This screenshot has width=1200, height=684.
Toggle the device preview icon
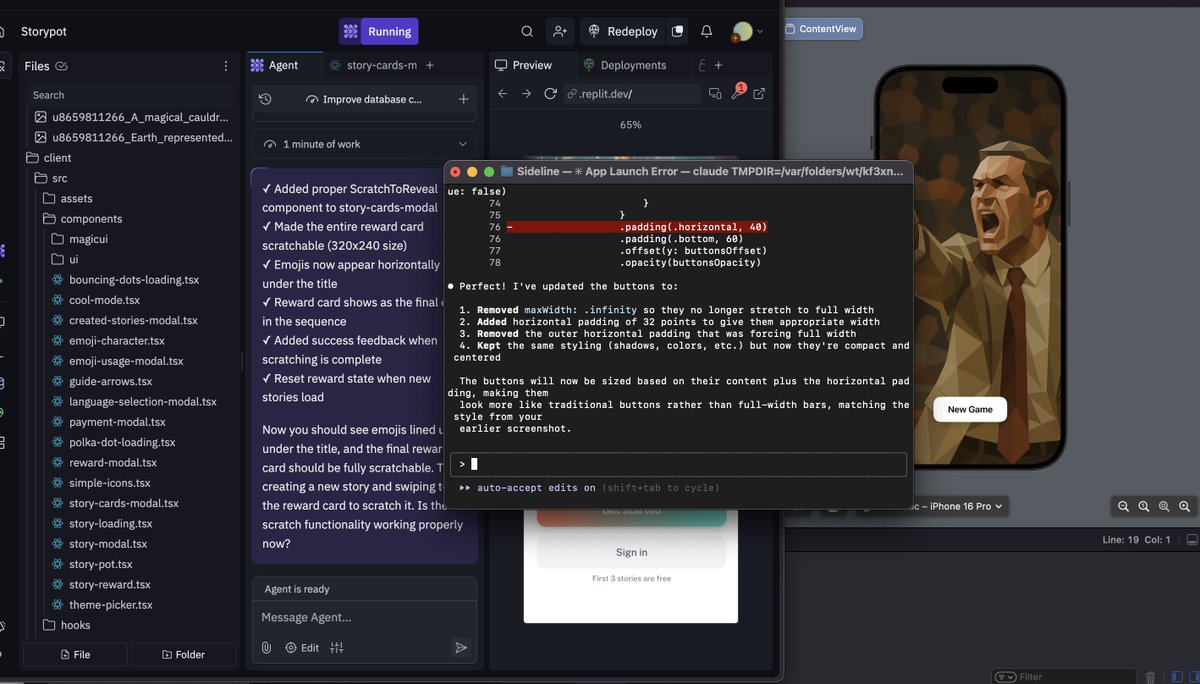(x=715, y=94)
